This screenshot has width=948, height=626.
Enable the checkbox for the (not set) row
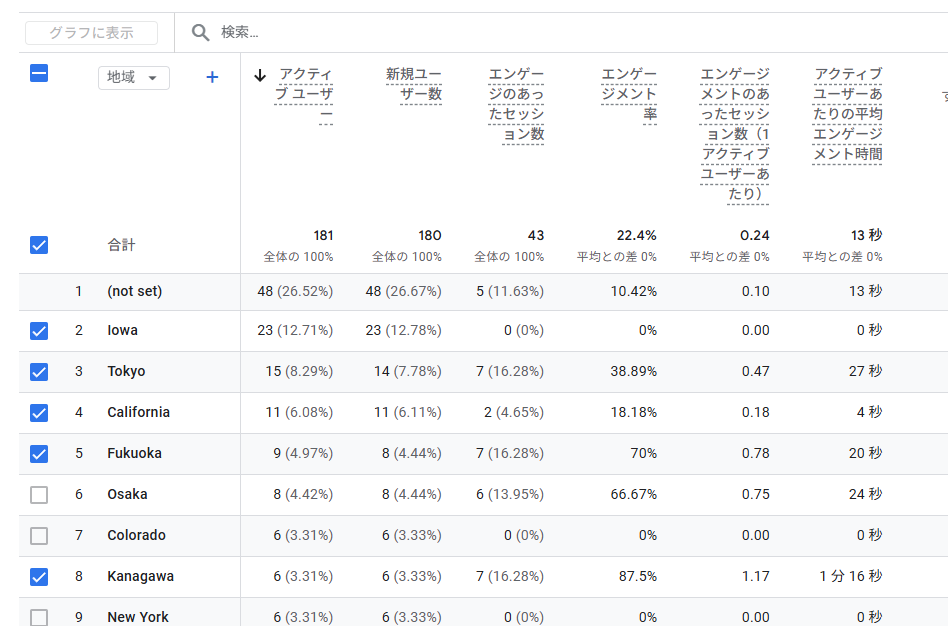(38, 289)
